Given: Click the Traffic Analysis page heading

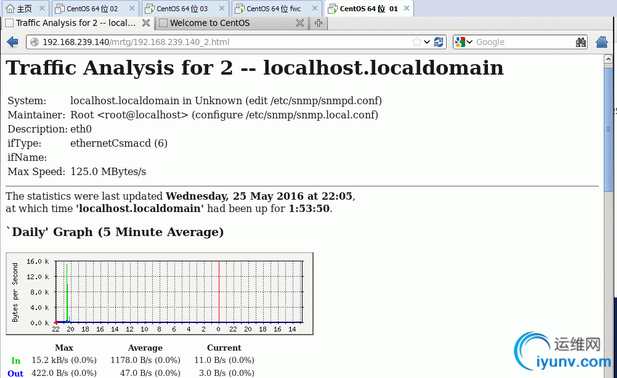Looking at the screenshot, I should pyautogui.click(x=255, y=68).
